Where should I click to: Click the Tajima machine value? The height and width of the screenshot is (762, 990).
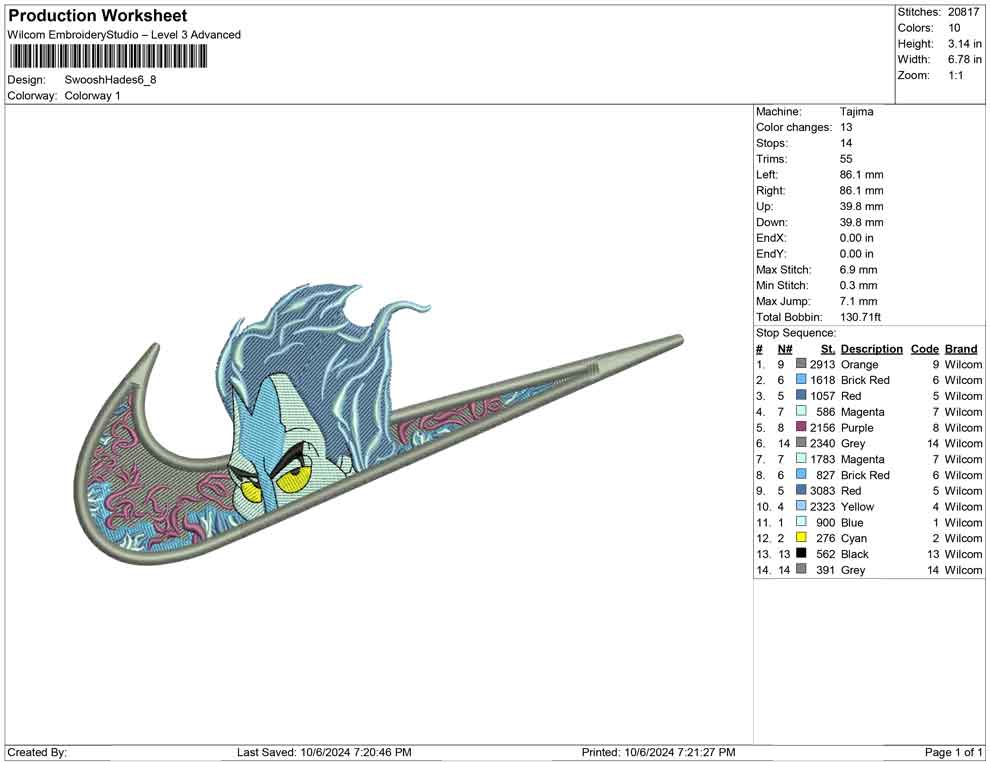coord(856,112)
